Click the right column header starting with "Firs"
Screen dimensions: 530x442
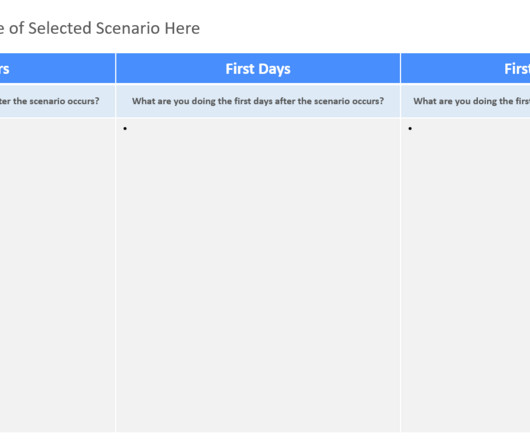(x=466, y=68)
